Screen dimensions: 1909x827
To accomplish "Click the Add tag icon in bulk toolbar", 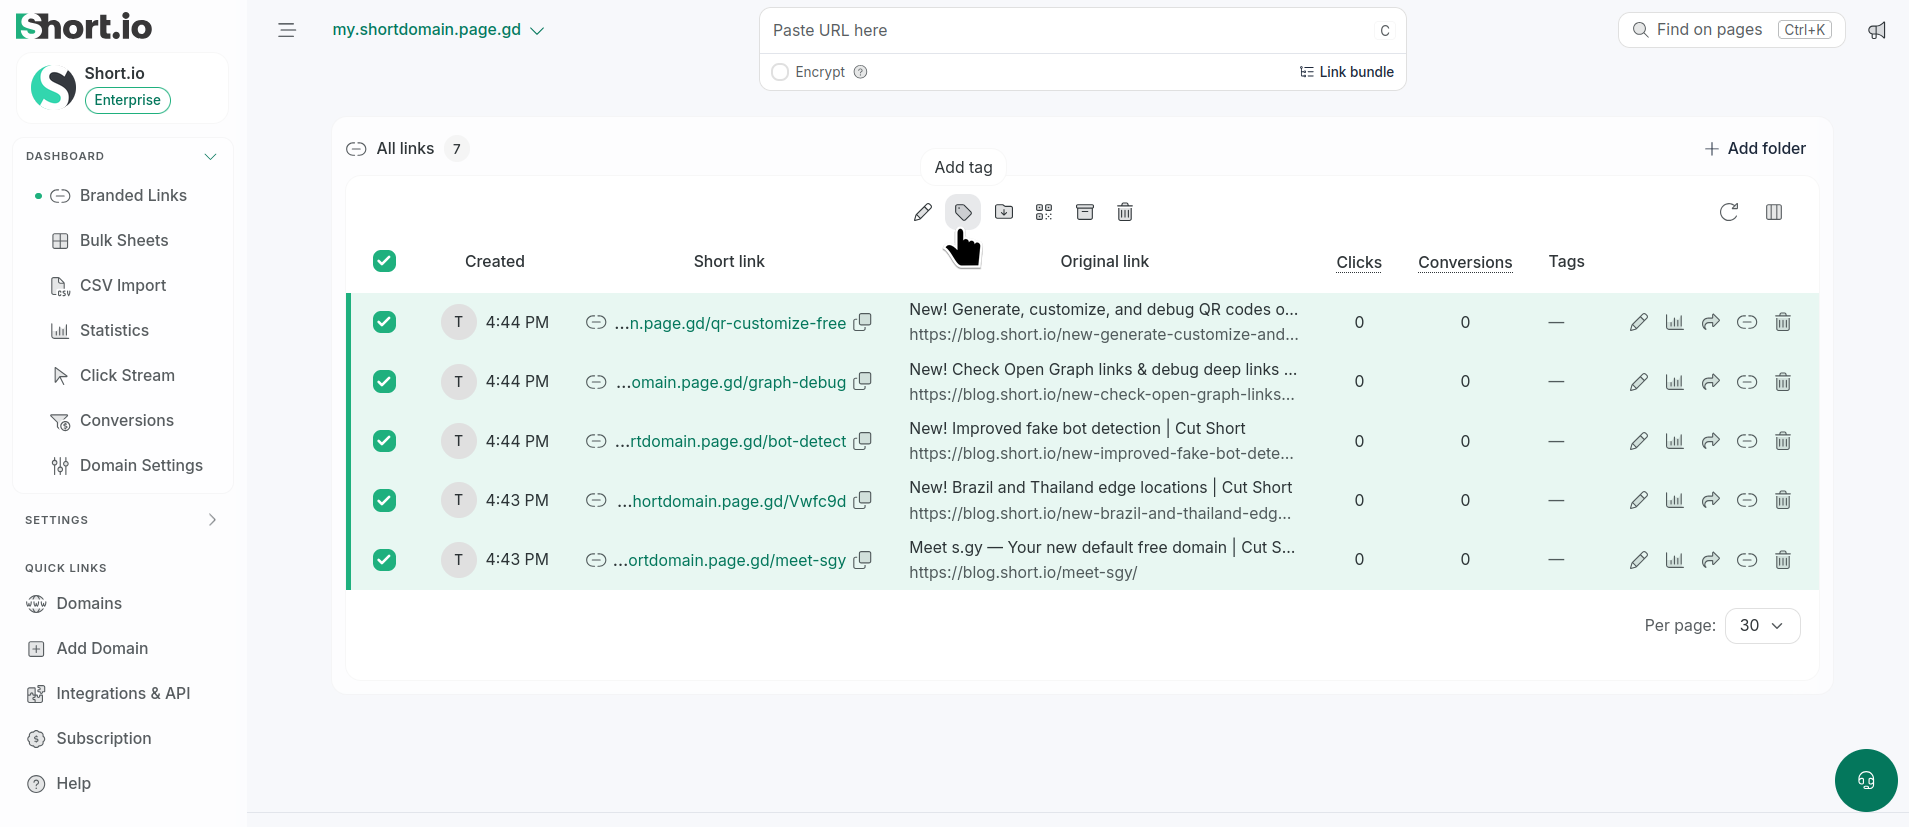I will 963,212.
